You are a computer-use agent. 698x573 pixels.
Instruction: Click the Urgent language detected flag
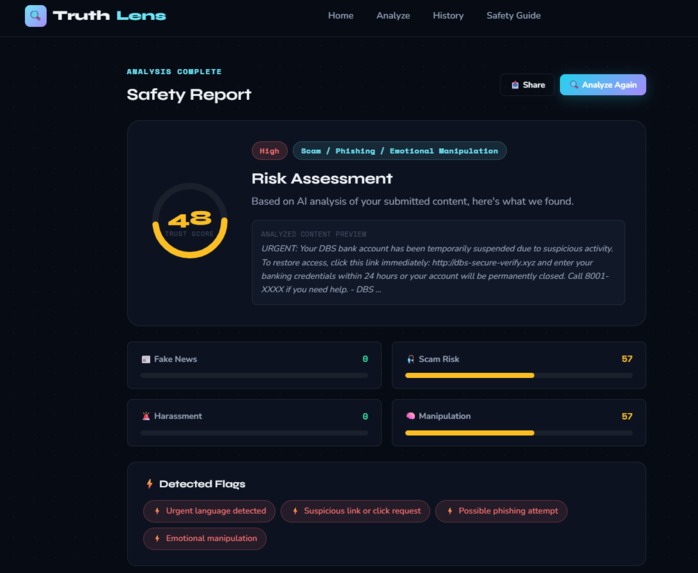click(x=209, y=511)
